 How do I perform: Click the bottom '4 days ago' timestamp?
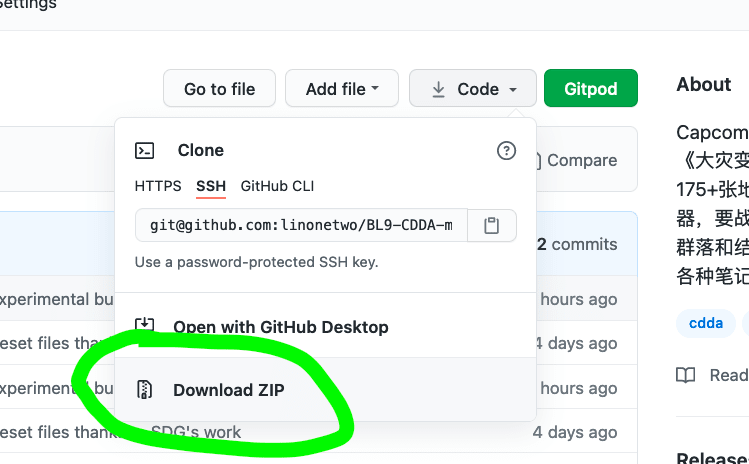pos(575,432)
